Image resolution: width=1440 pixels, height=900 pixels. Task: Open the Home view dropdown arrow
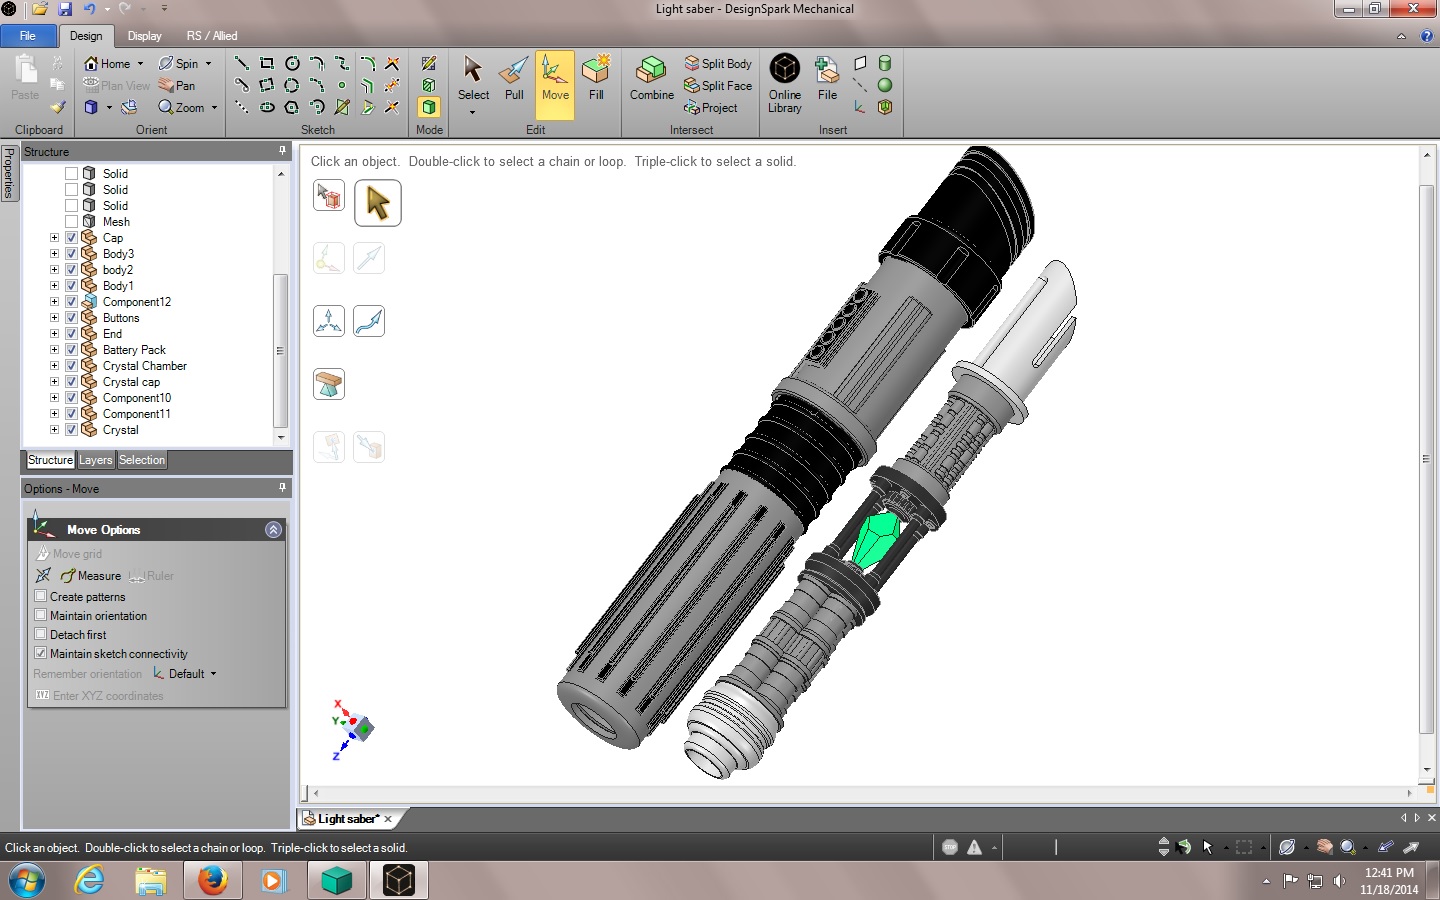point(140,64)
